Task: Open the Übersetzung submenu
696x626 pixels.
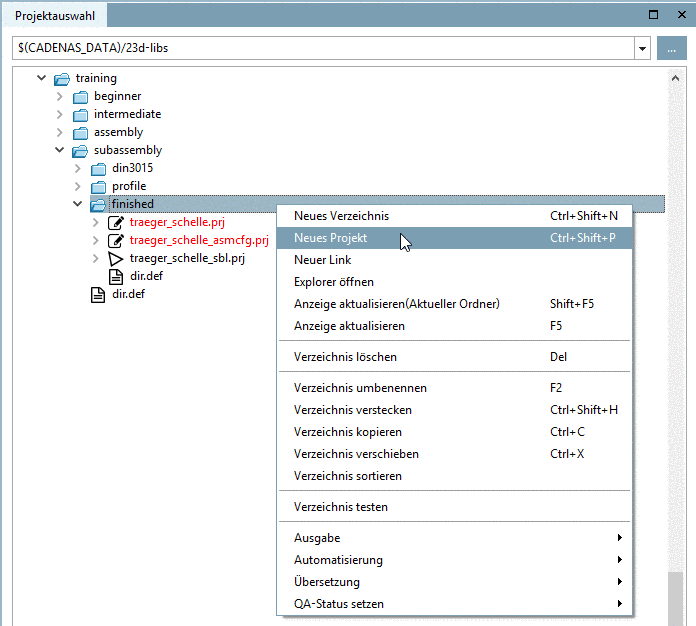Action: pos(454,582)
